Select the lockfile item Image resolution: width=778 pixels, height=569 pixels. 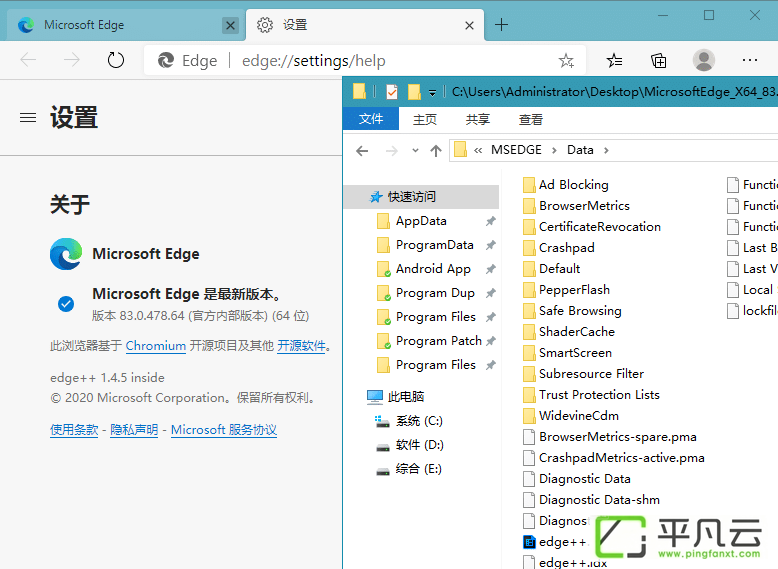(x=752, y=311)
